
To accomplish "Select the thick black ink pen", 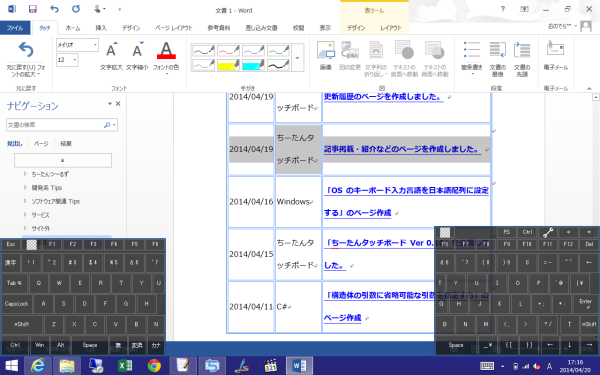I will (278, 65).
